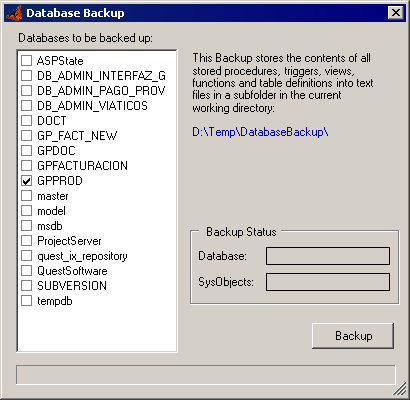Enable ProjectServer for backup
This screenshot has width=410, height=400.
26,241
